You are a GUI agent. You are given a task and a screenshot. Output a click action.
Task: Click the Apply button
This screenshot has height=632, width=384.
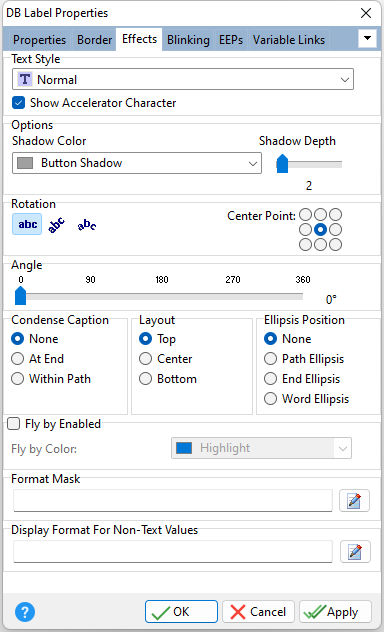(x=335, y=612)
